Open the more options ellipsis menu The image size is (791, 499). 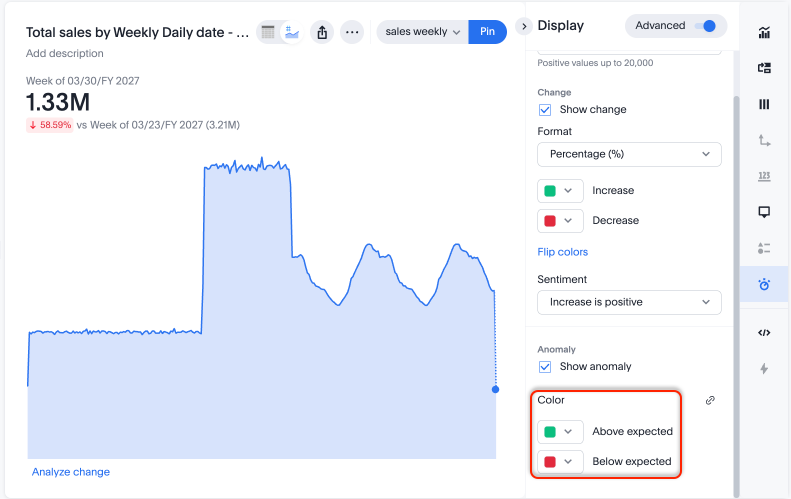coord(352,32)
